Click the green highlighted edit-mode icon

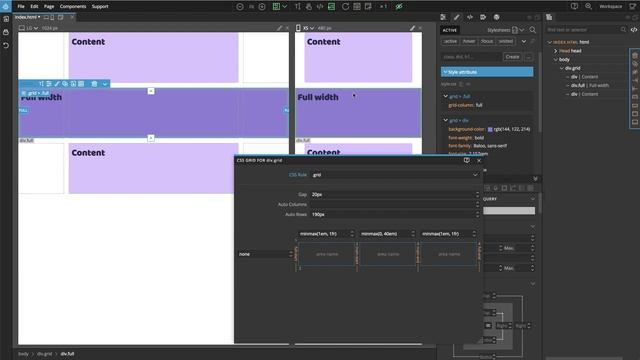(331, 7)
